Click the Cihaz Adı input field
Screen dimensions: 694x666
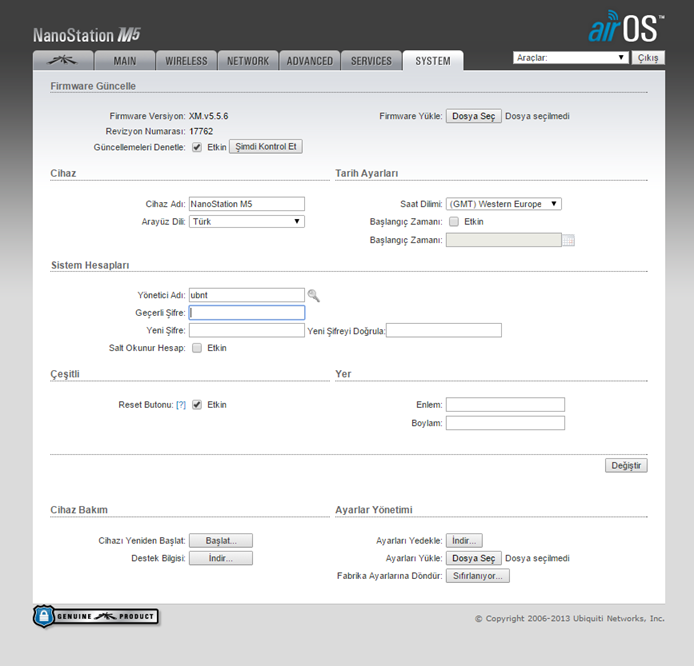247,204
